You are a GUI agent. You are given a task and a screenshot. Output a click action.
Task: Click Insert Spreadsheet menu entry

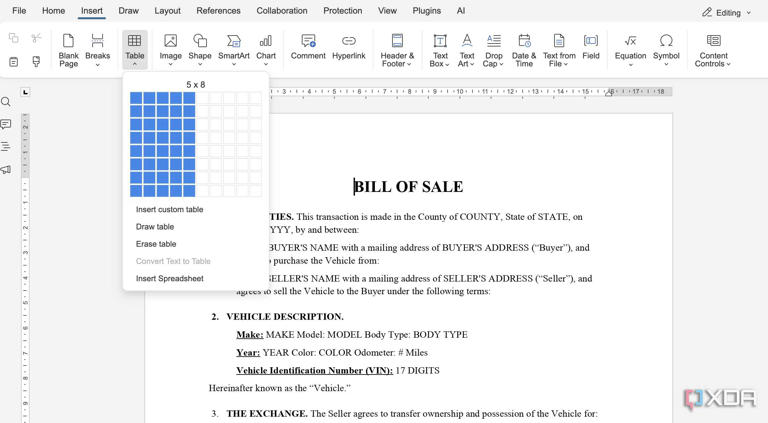(x=169, y=279)
